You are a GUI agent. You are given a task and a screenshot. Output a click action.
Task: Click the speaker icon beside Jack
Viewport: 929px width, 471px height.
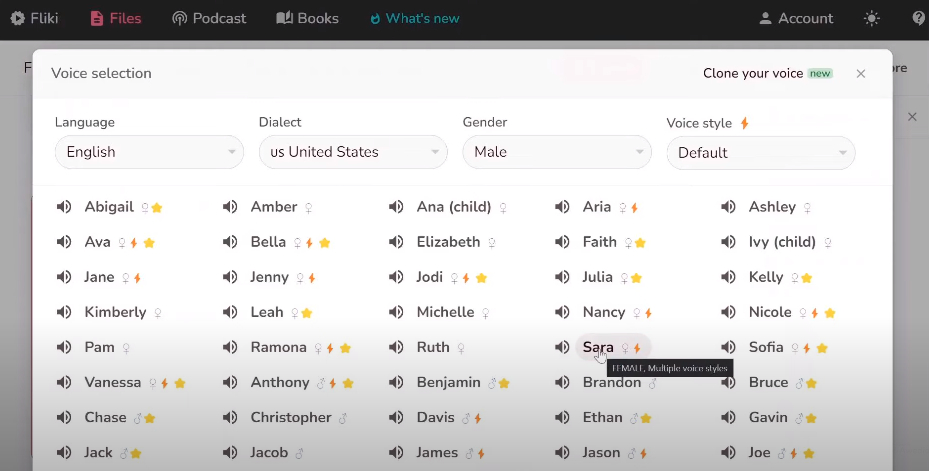(64, 452)
